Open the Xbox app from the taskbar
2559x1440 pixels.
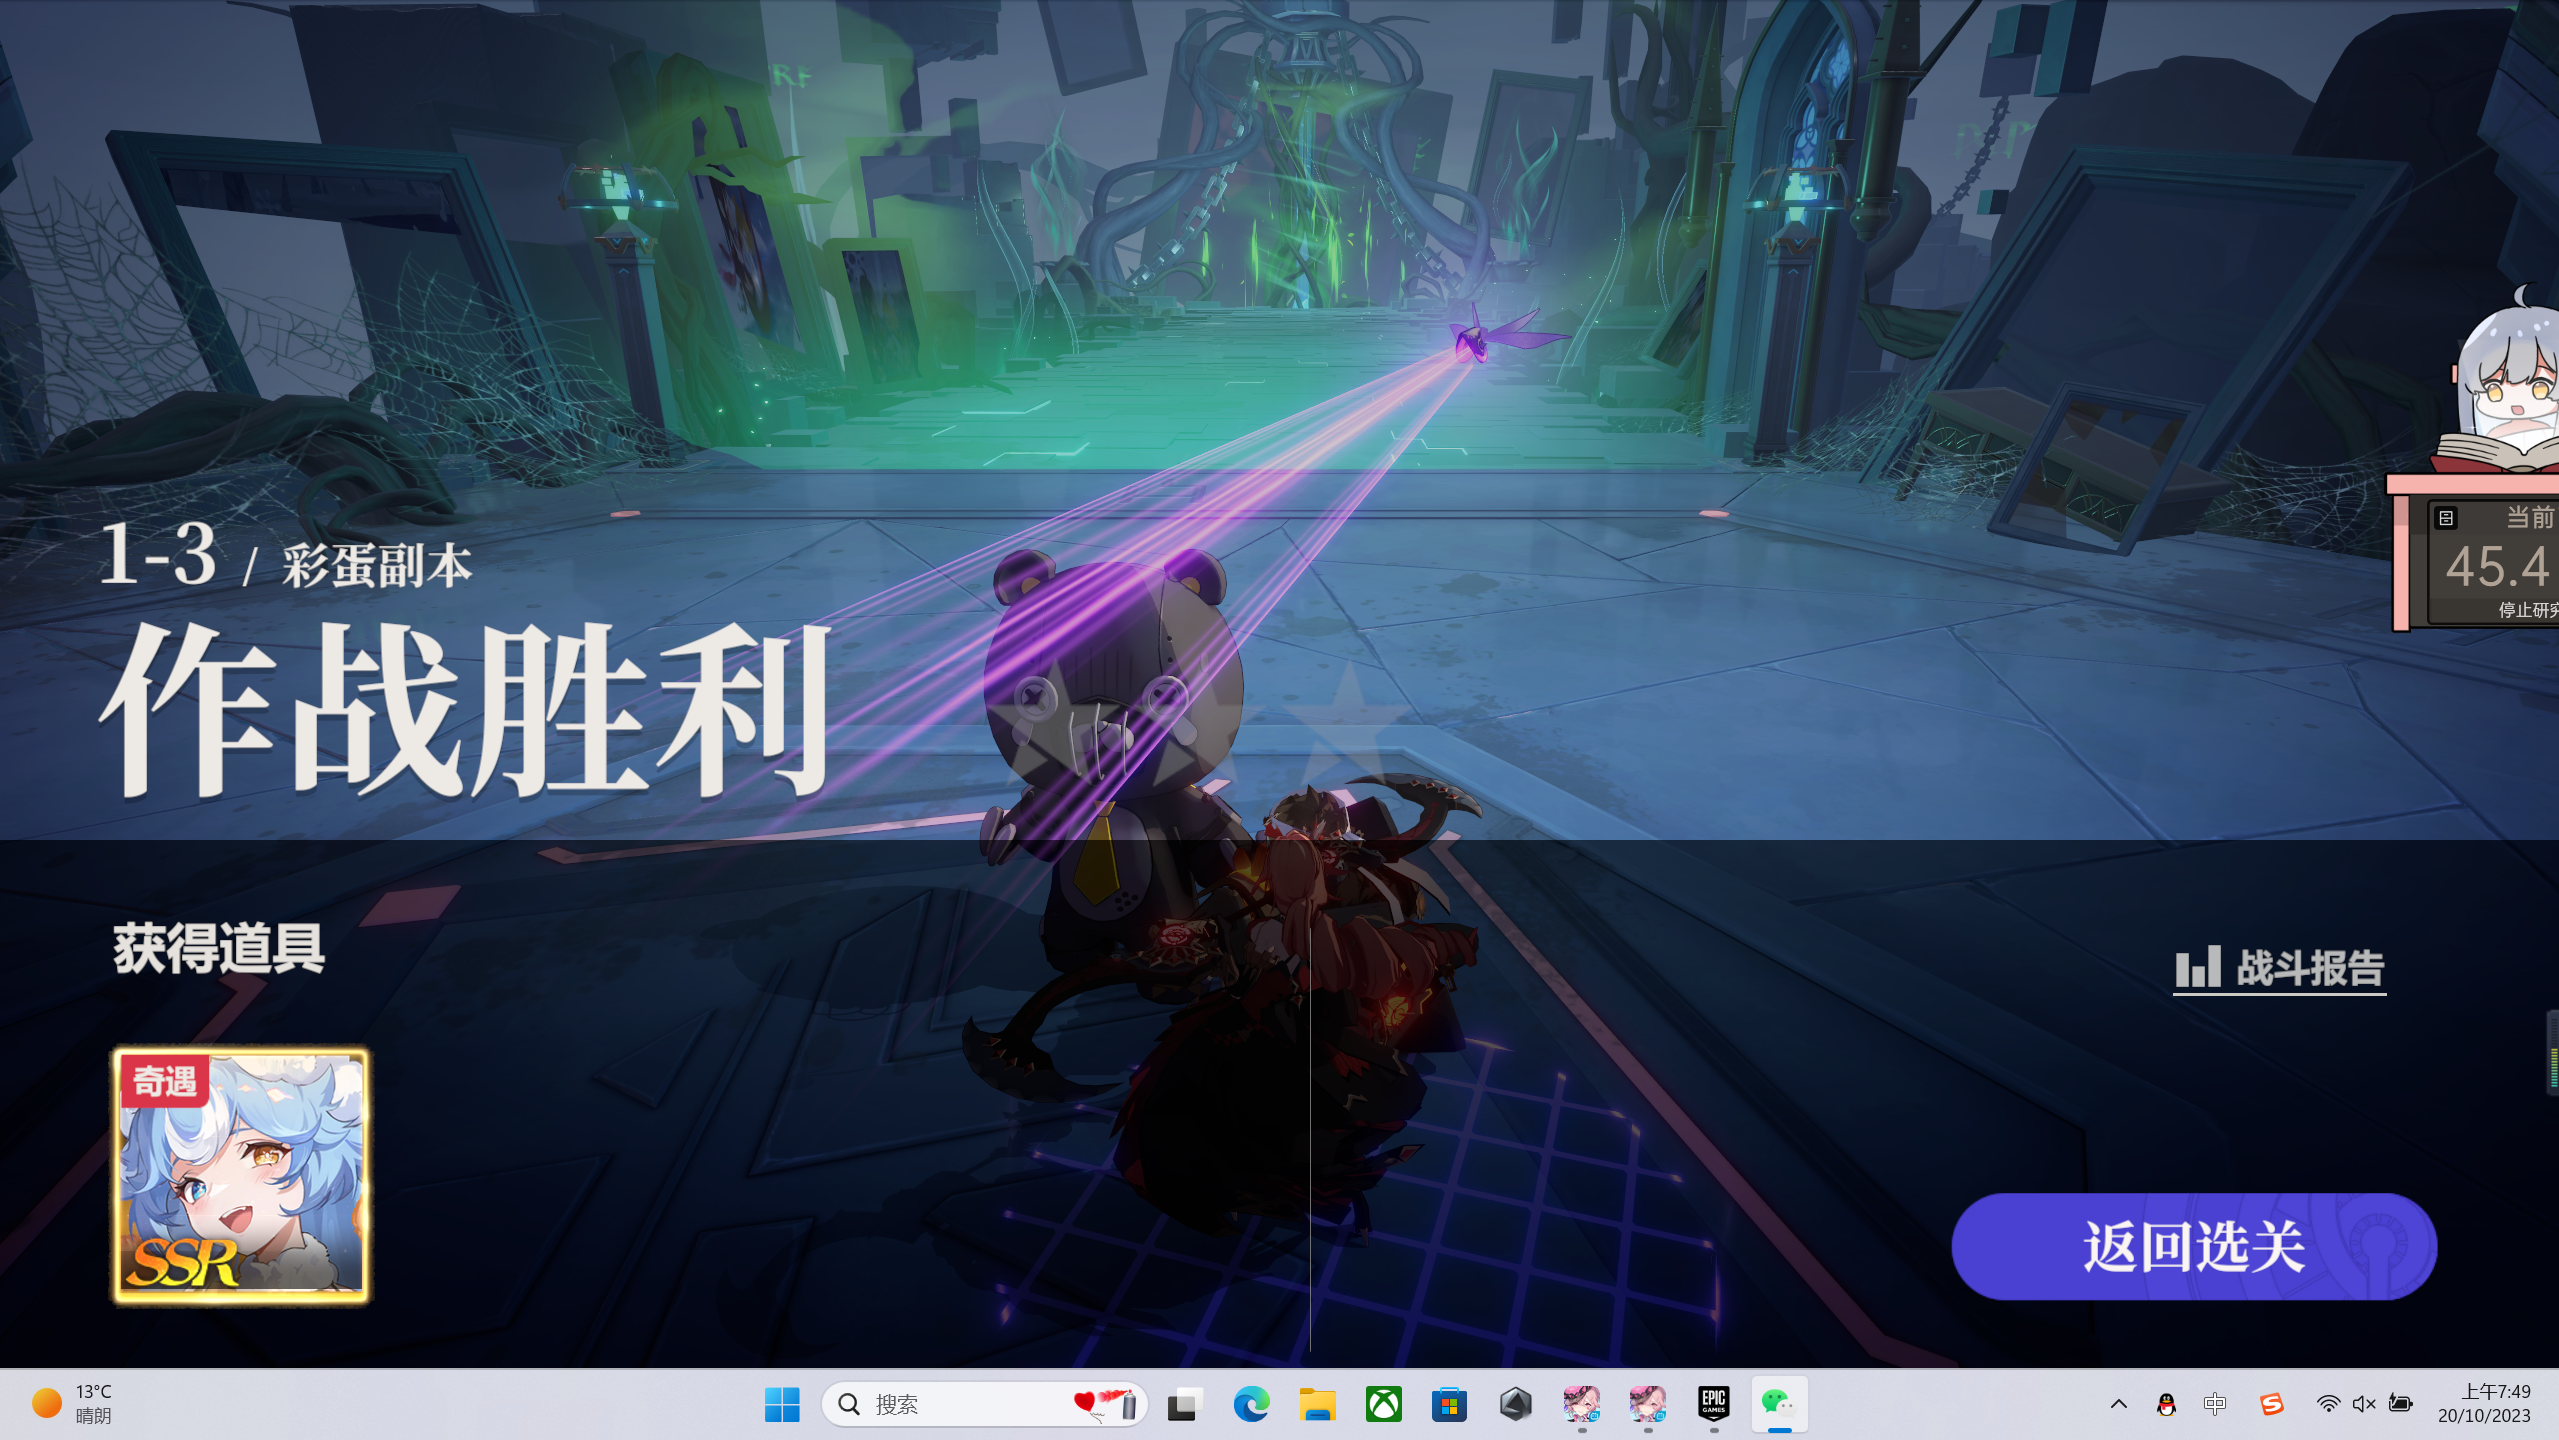[1384, 1404]
